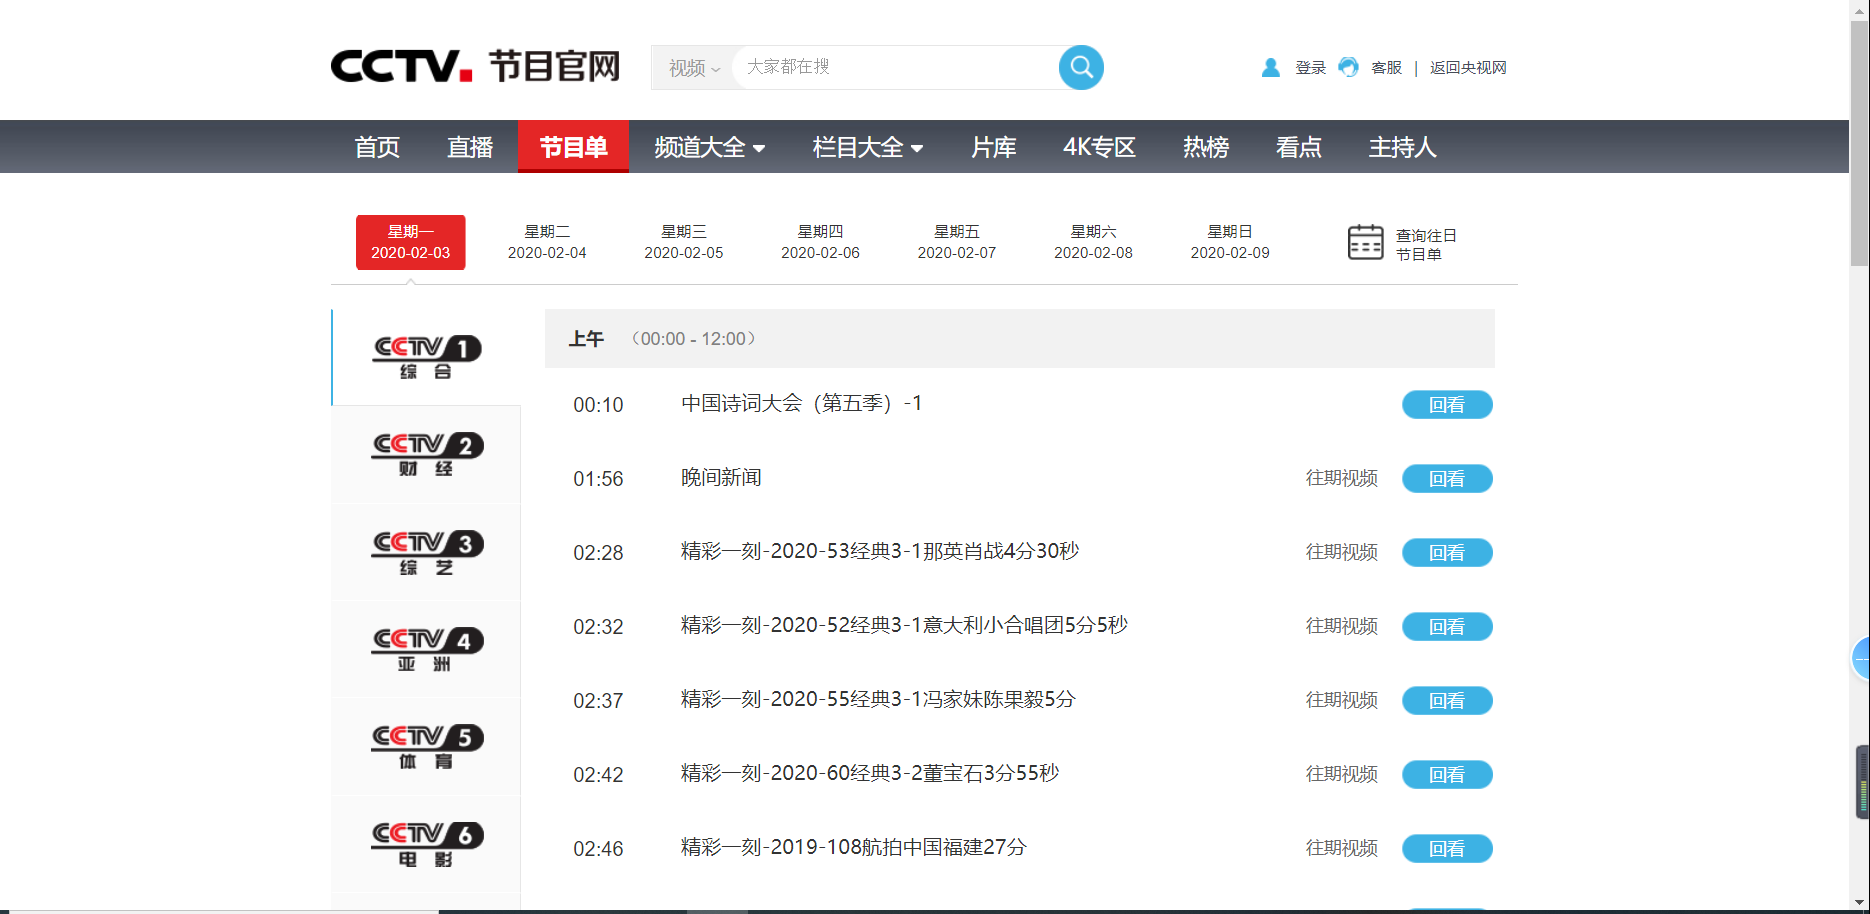Open 往期视频 for the 02:37 program
This screenshot has width=1870, height=914.
pyautogui.click(x=1342, y=700)
